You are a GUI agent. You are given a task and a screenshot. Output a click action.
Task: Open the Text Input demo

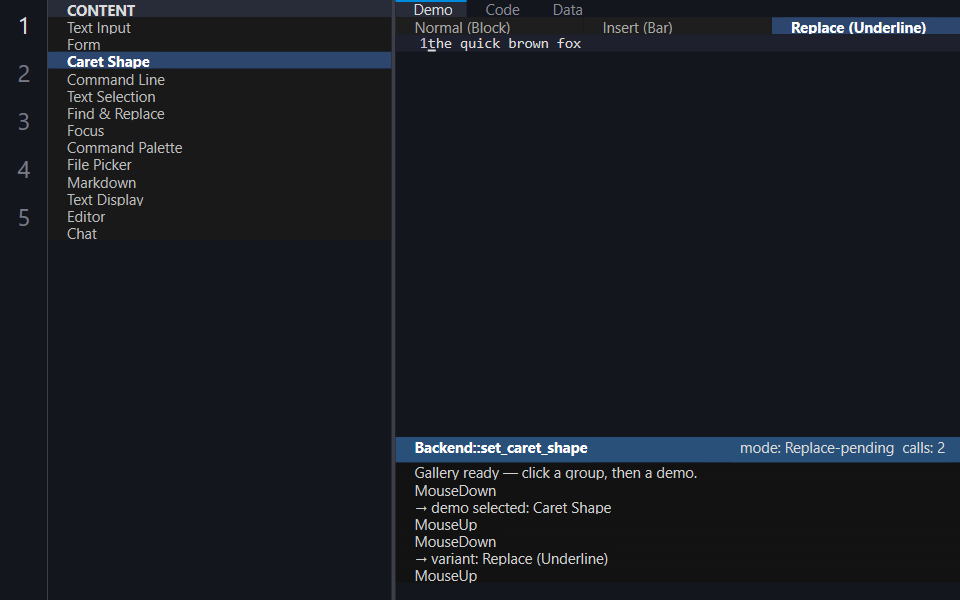(219, 28)
